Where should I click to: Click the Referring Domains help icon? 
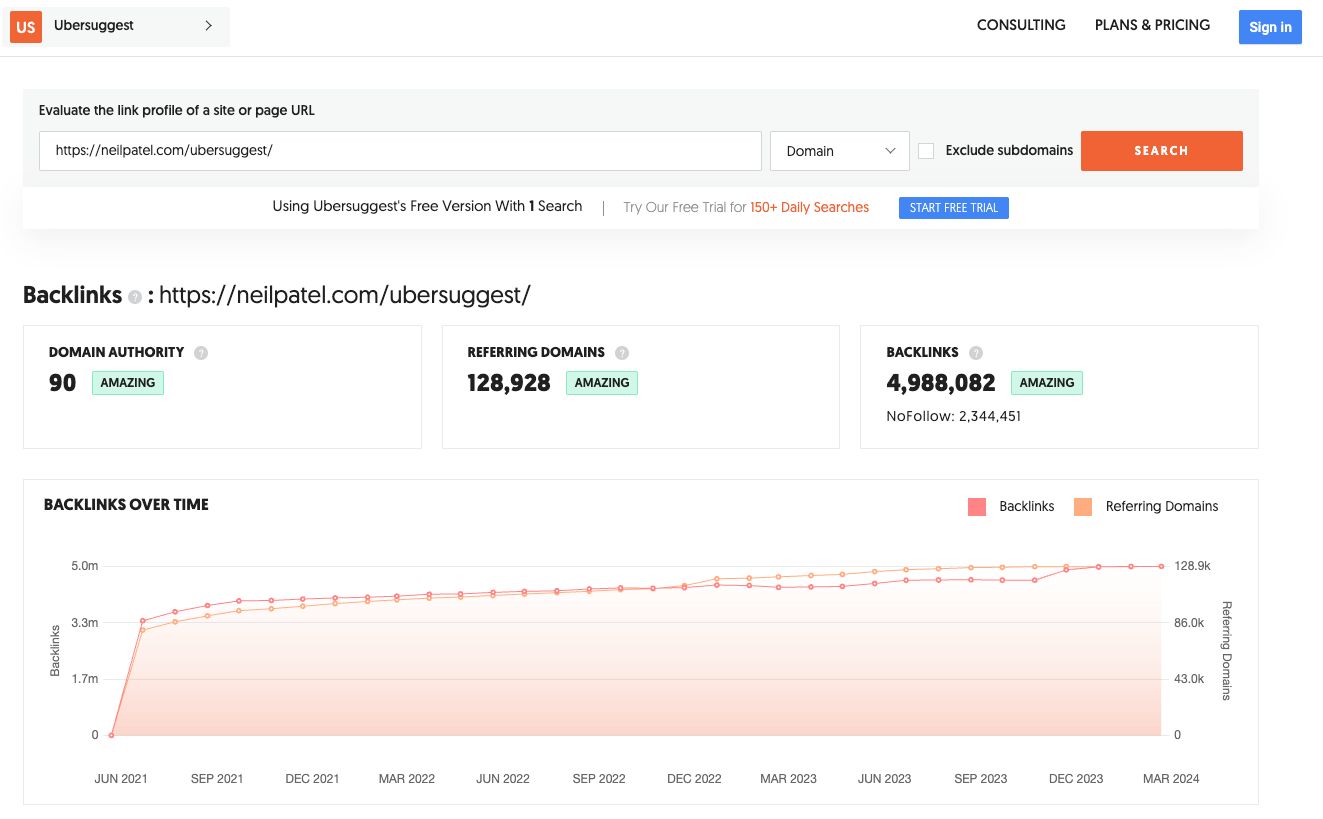621,352
